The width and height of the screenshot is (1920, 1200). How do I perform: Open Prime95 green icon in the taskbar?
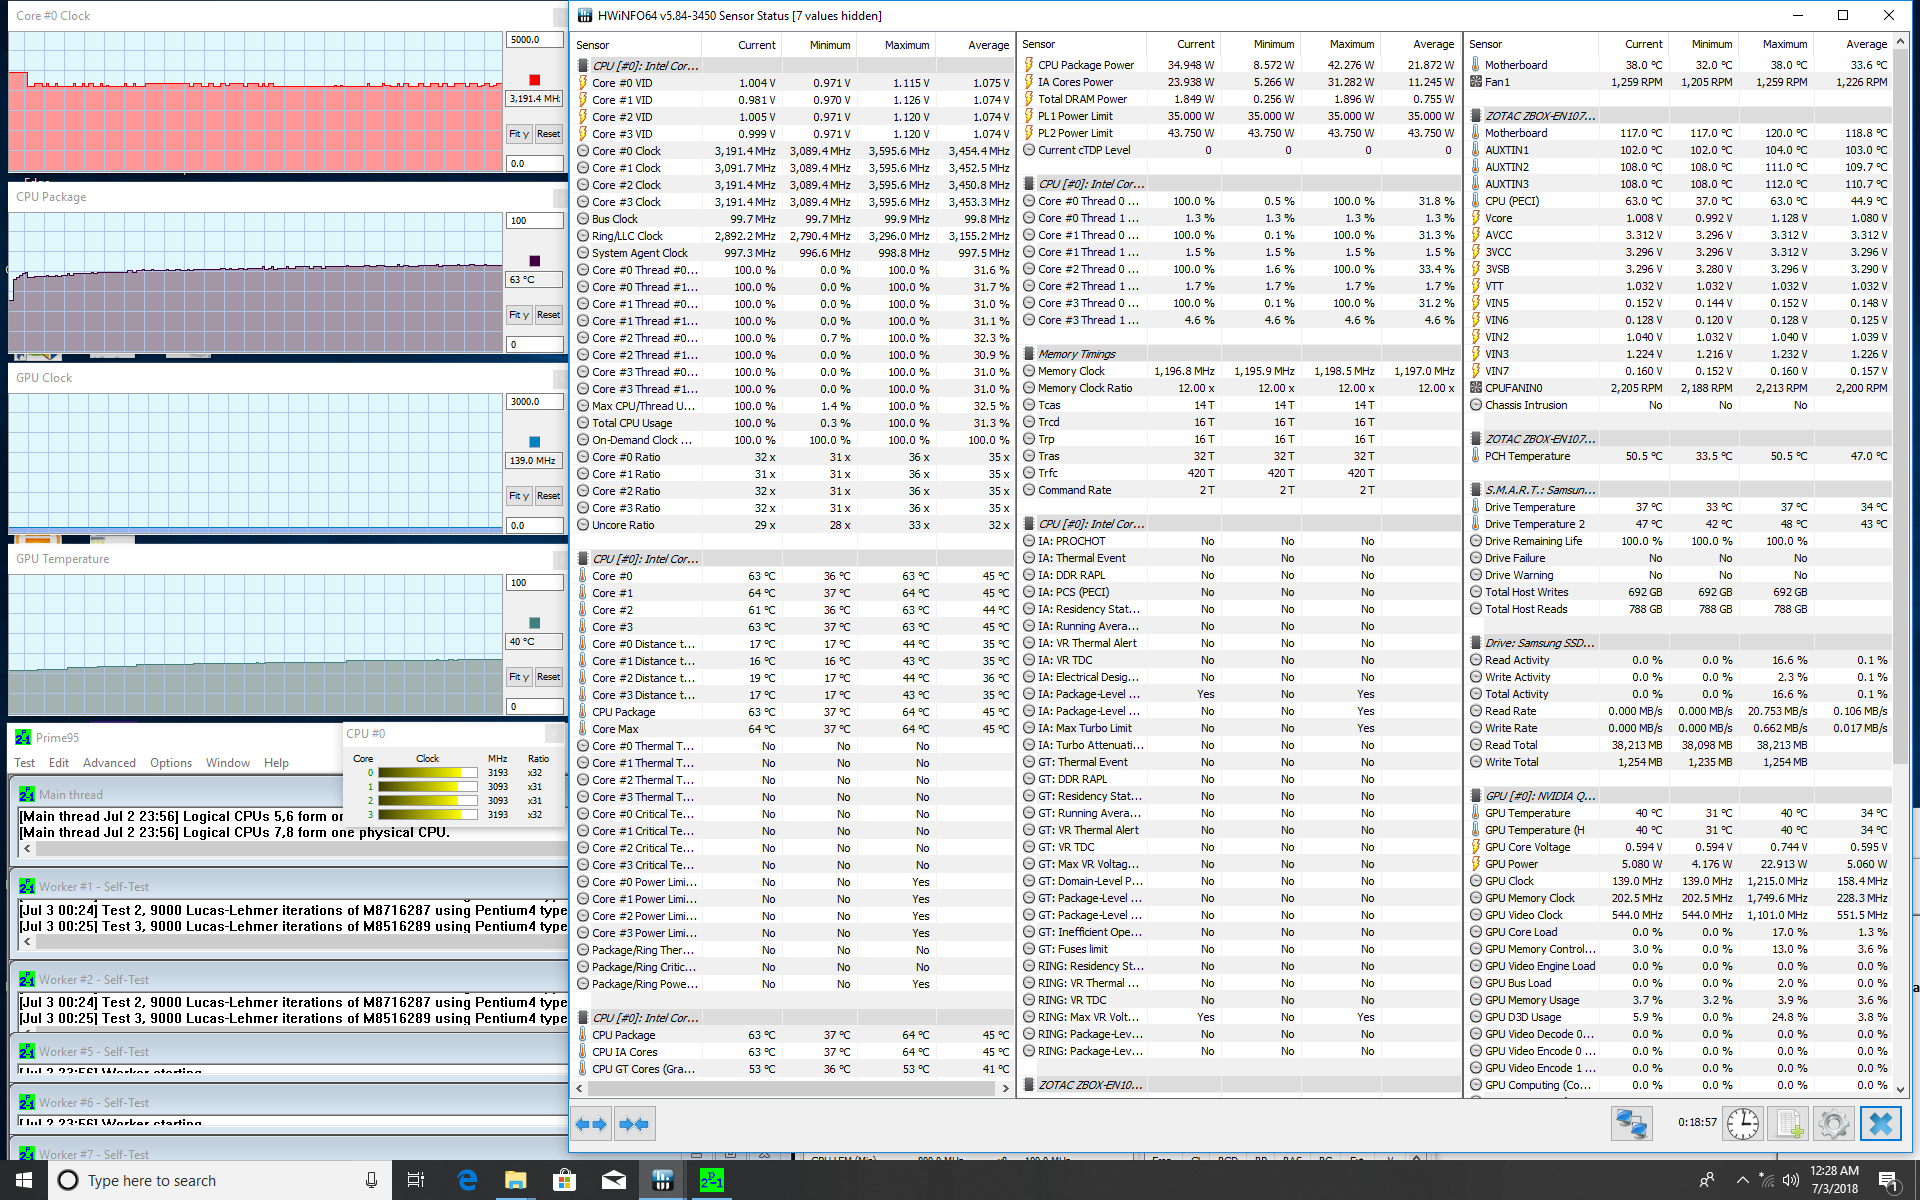click(x=711, y=1180)
